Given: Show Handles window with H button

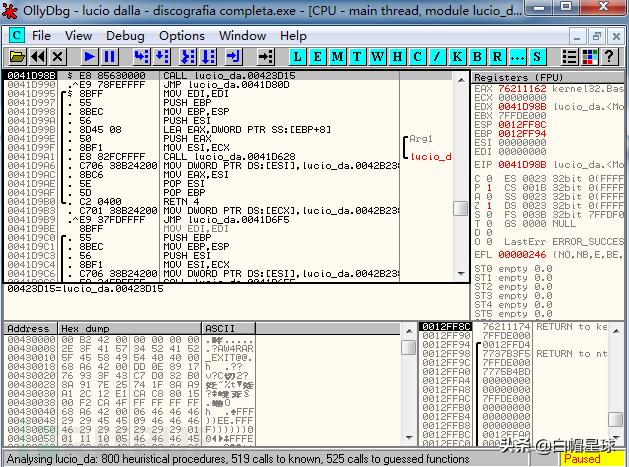Looking at the screenshot, I should (400, 57).
